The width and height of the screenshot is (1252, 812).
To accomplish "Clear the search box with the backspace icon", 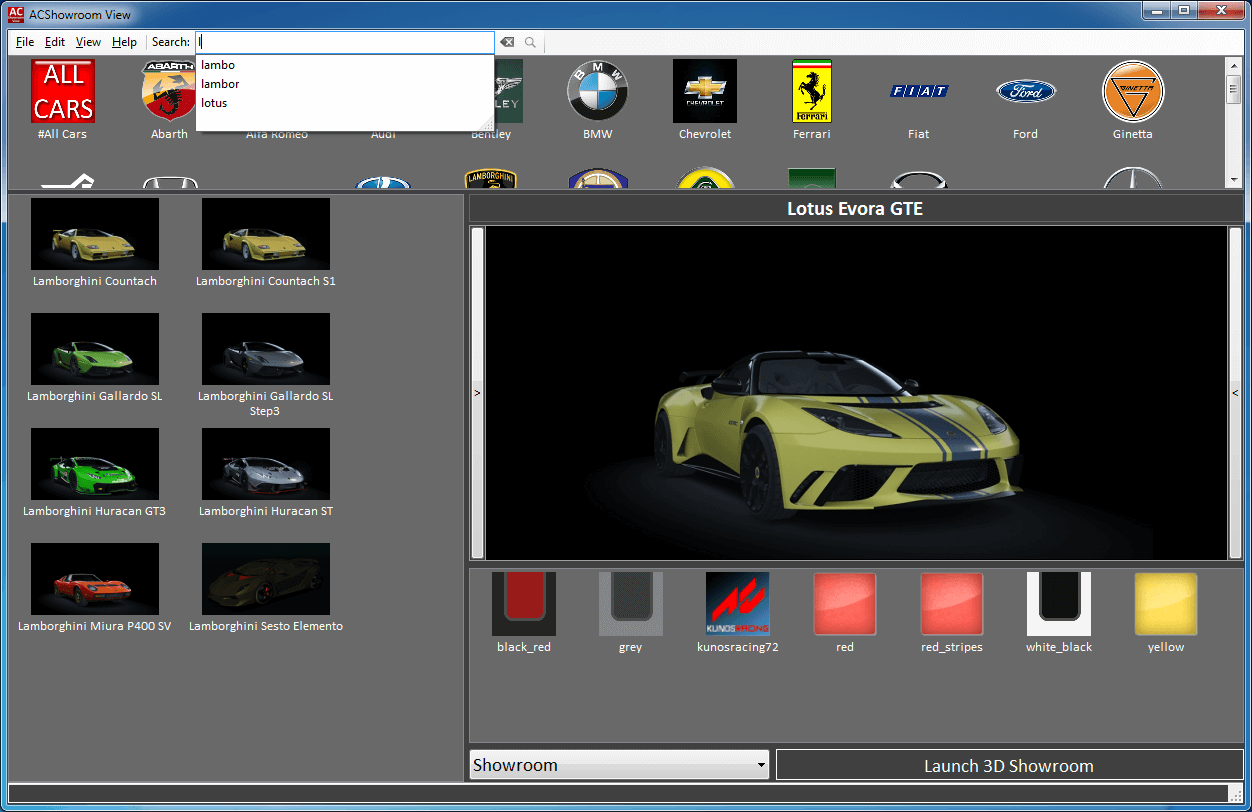I will click(x=508, y=42).
